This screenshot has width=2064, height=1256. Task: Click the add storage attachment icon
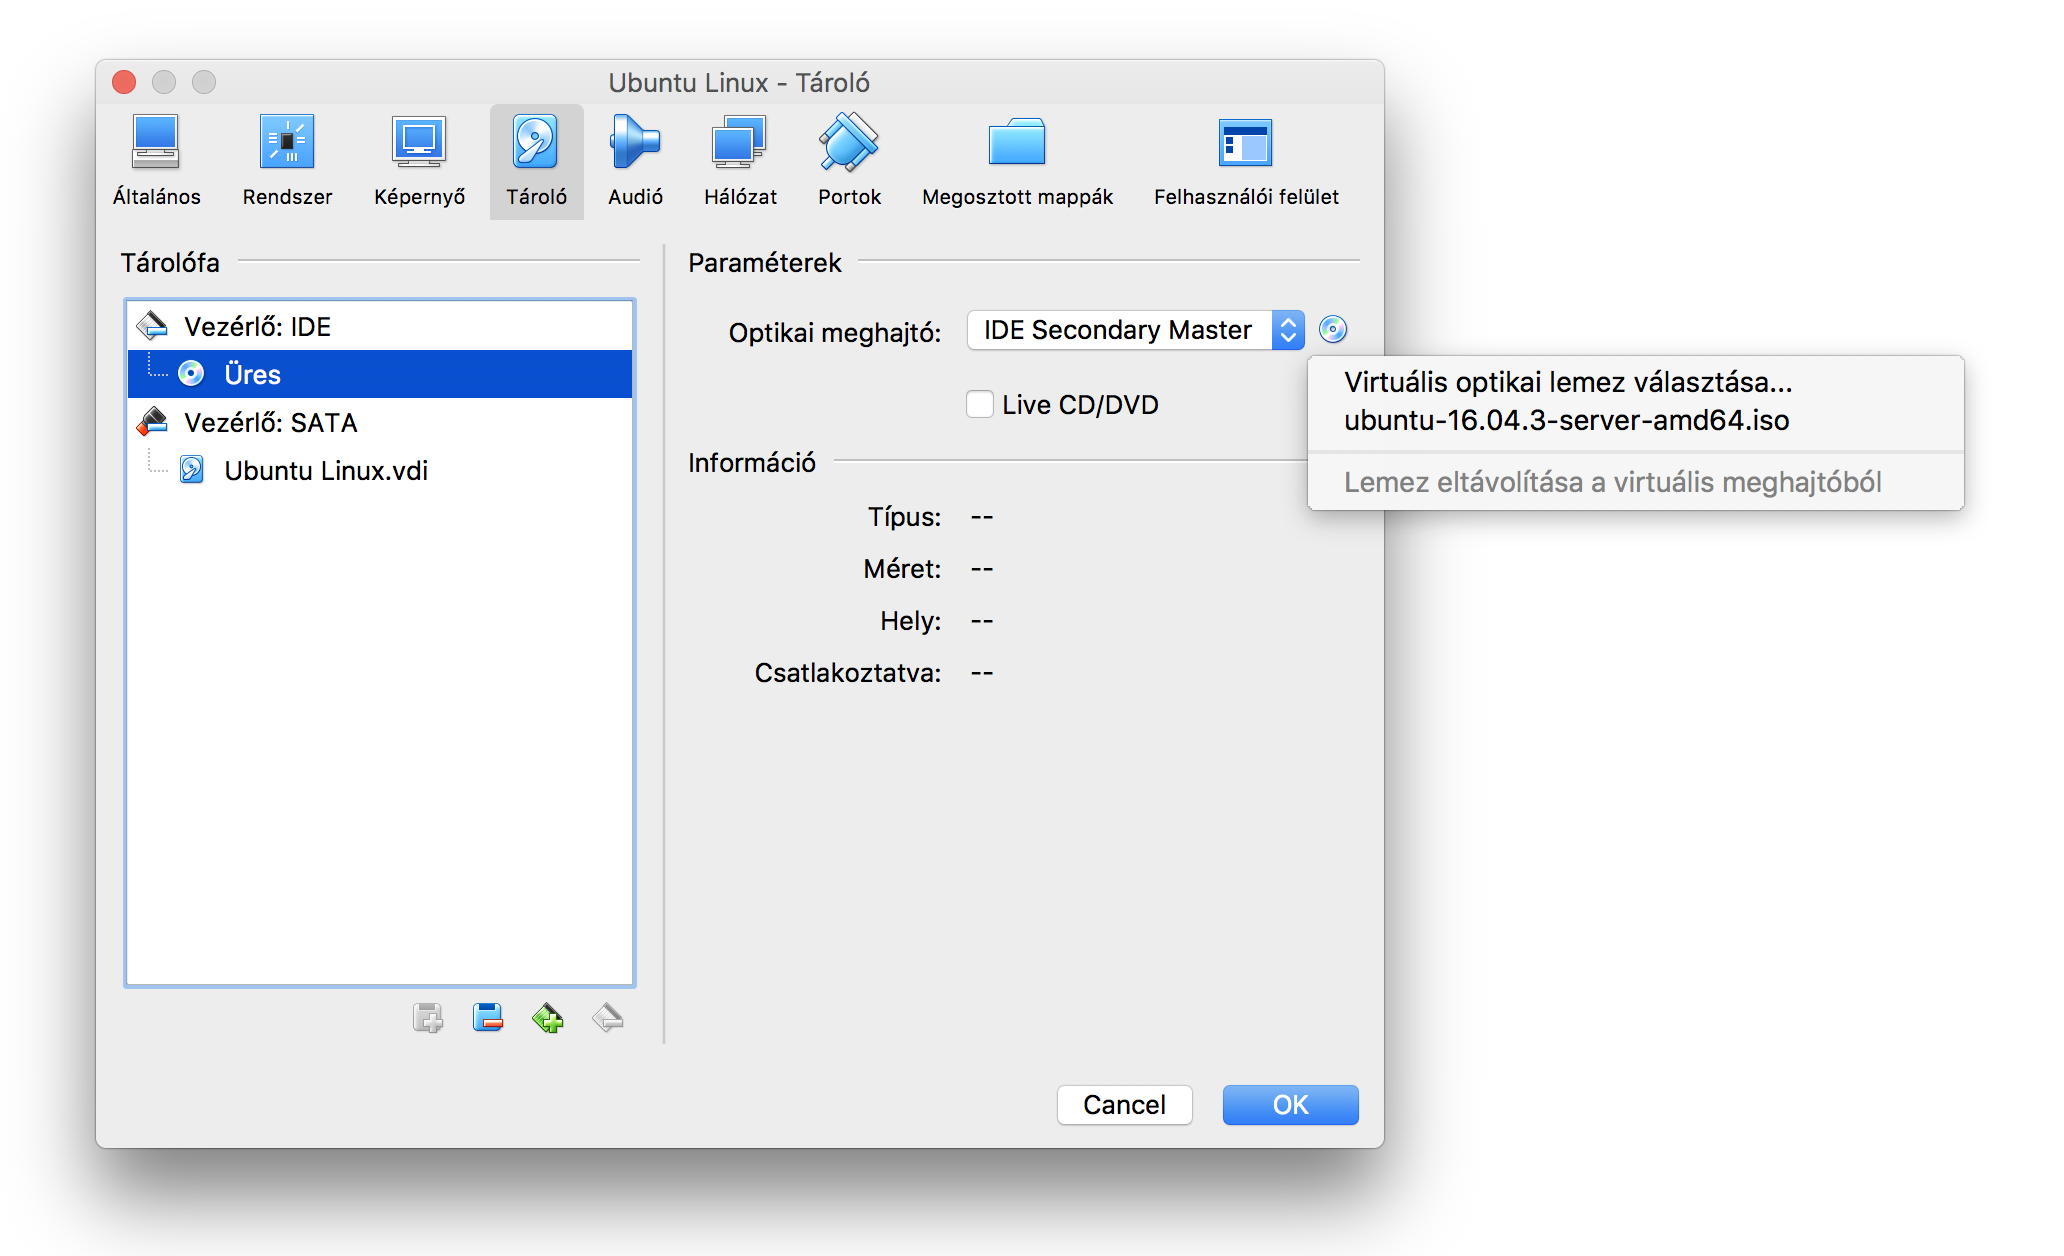(428, 1018)
